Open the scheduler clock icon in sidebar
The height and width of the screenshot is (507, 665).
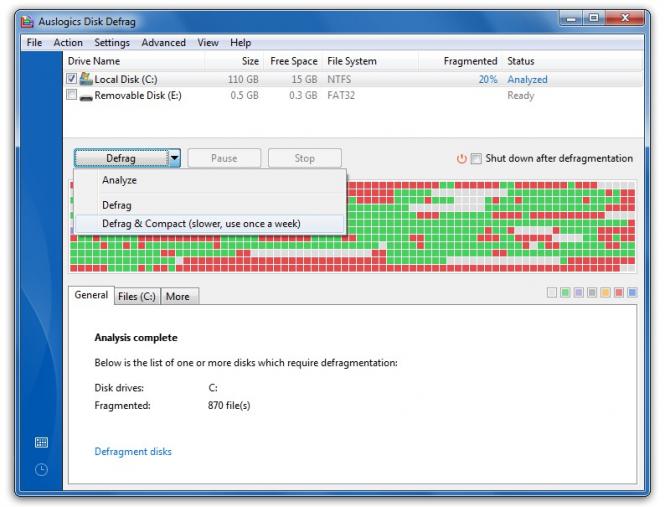[41, 470]
